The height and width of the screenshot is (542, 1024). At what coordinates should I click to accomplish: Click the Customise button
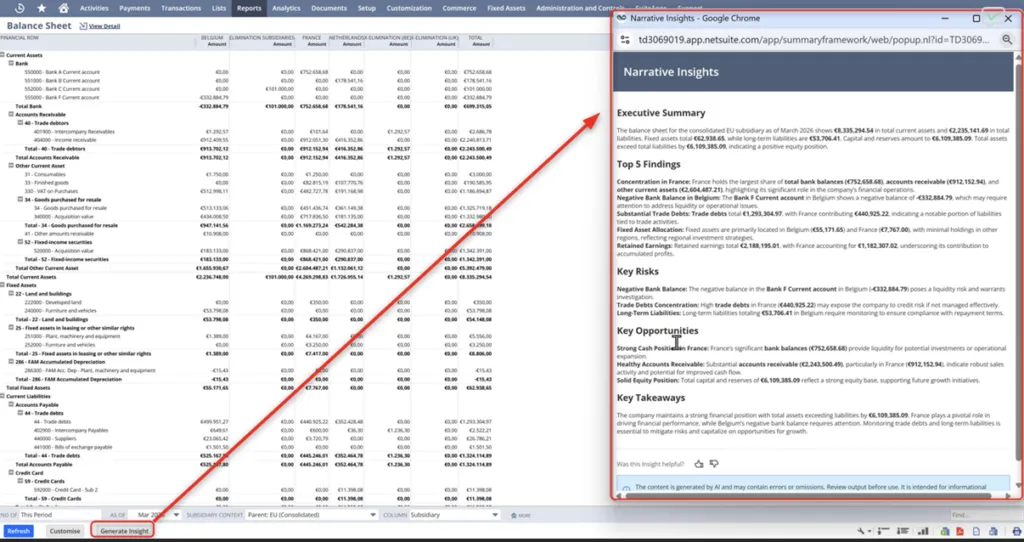65,531
